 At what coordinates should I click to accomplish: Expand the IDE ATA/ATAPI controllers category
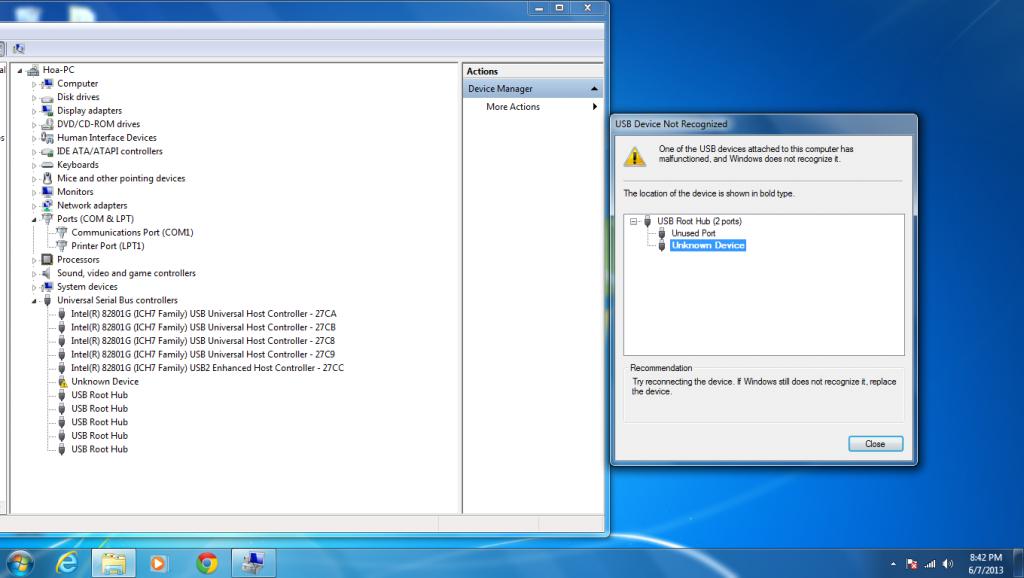click(x=34, y=152)
